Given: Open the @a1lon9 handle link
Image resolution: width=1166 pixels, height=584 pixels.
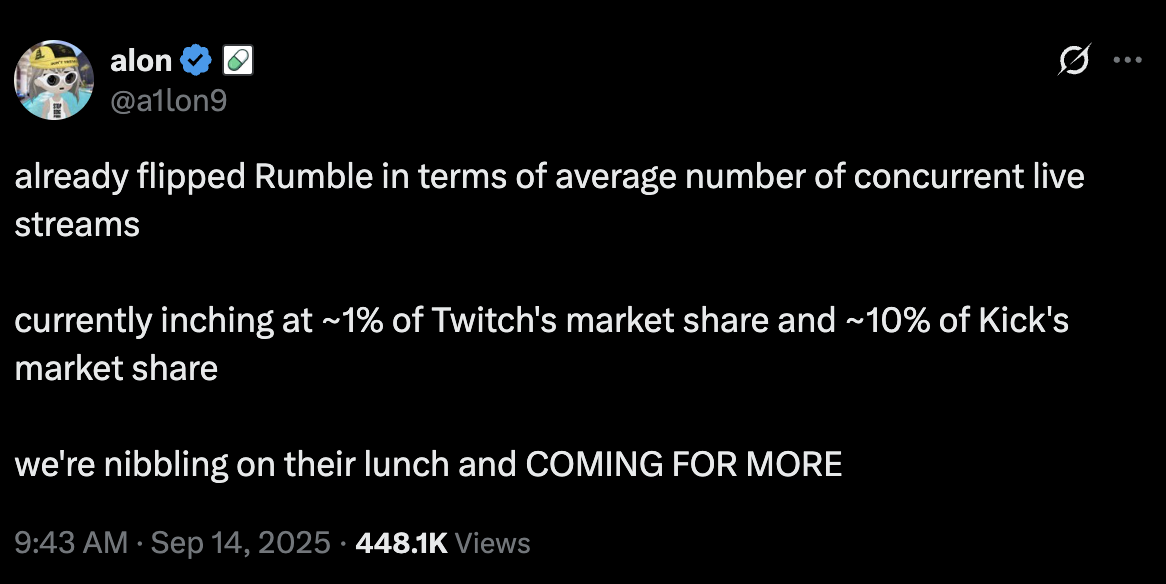Looking at the screenshot, I should (x=169, y=100).
